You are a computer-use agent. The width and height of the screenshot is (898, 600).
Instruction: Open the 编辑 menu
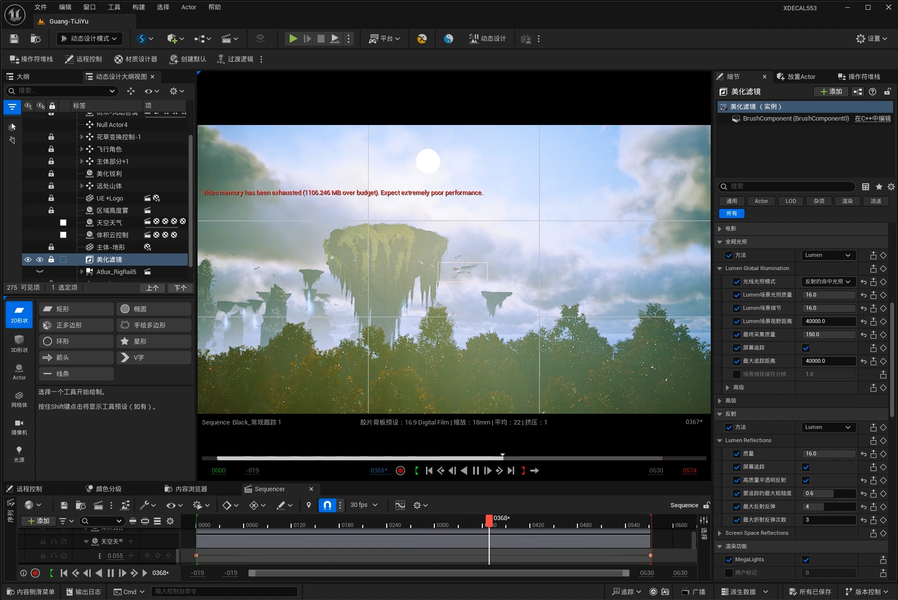tap(65, 7)
